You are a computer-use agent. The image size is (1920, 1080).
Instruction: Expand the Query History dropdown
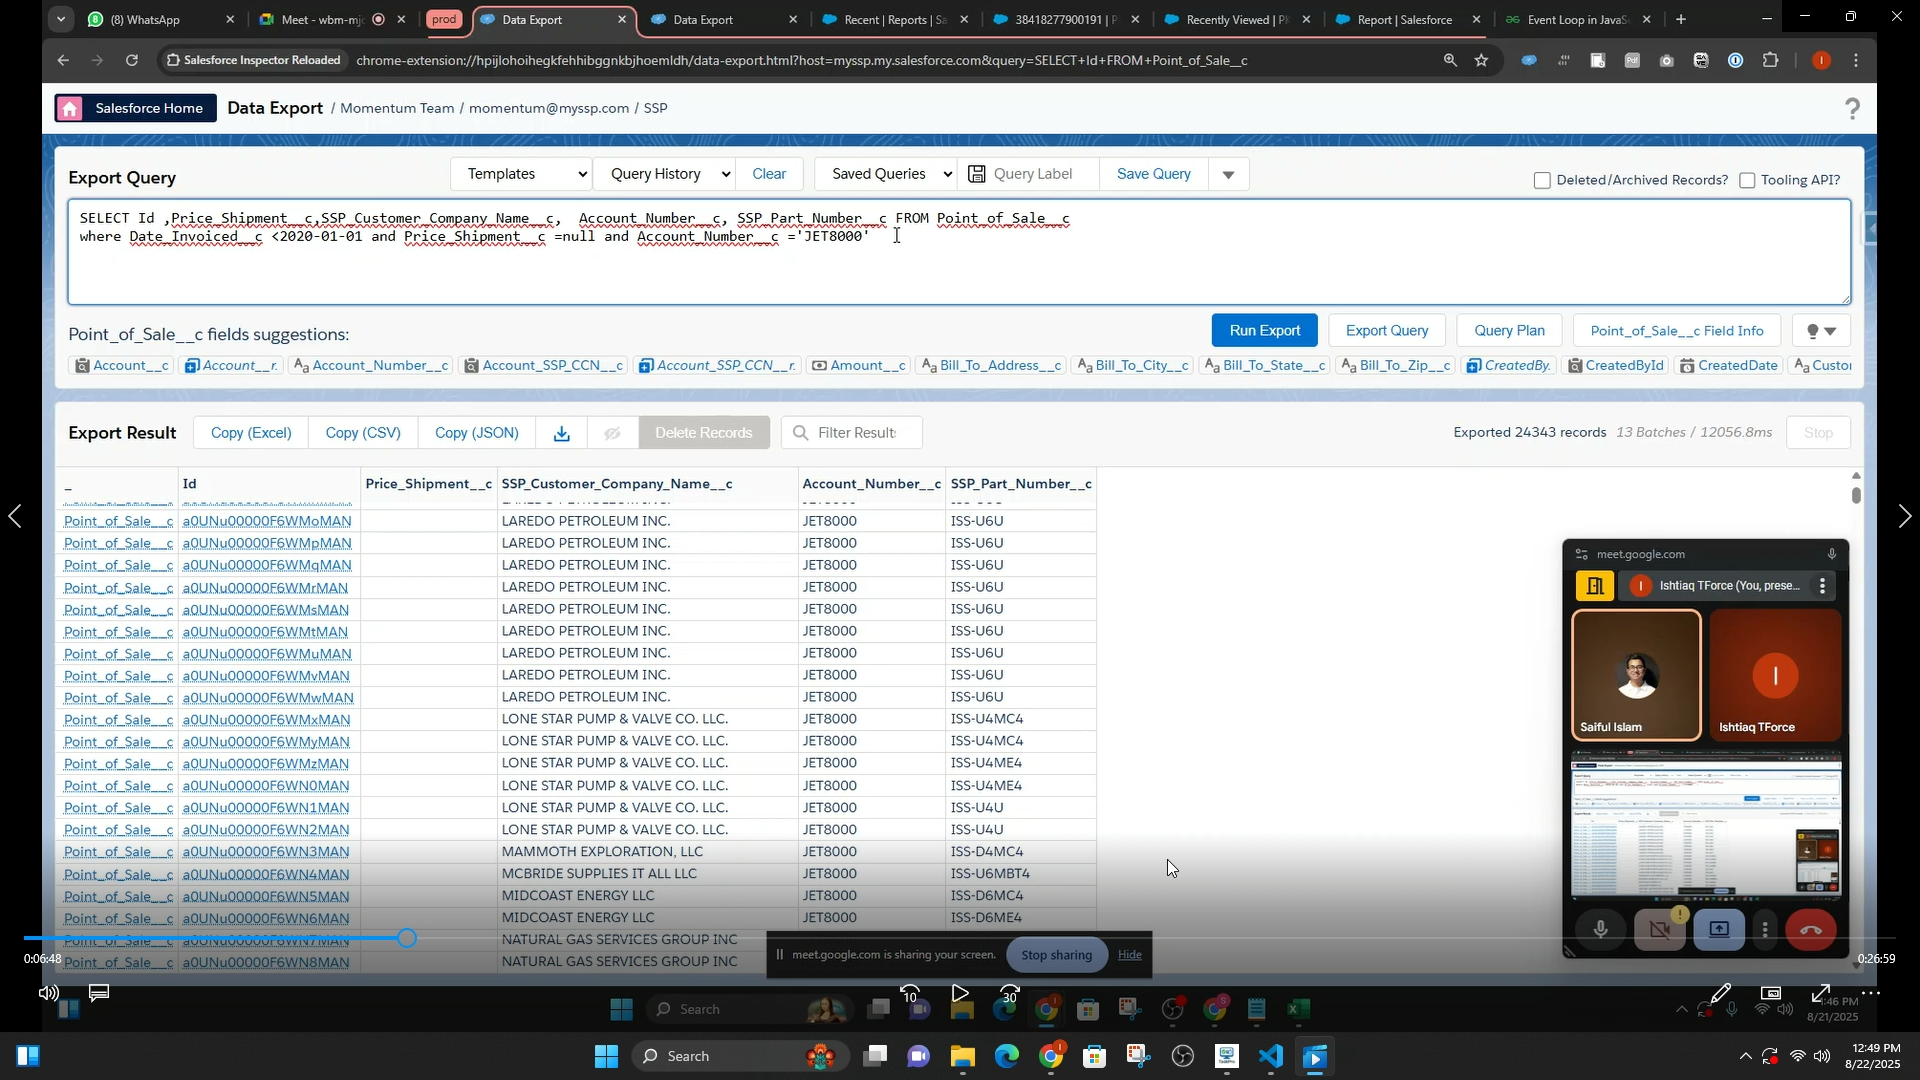(664, 174)
